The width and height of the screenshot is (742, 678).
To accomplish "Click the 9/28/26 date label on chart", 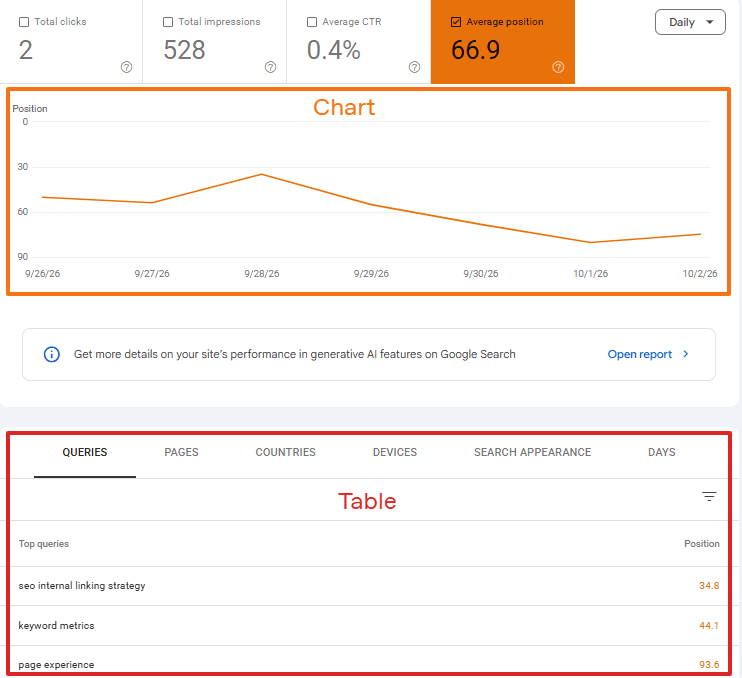I will pyautogui.click(x=262, y=273).
